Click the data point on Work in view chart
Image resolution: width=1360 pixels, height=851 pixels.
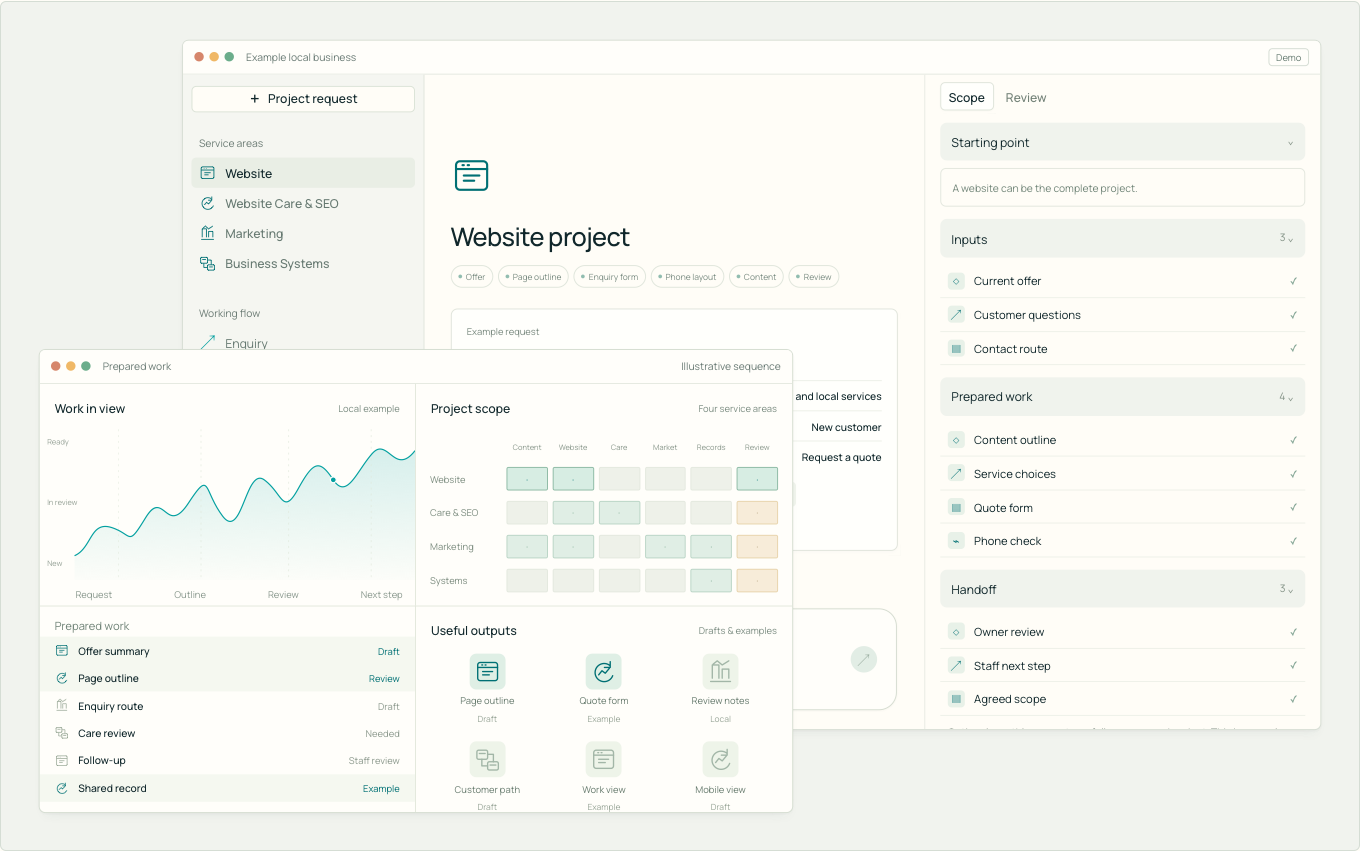(x=333, y=480)
